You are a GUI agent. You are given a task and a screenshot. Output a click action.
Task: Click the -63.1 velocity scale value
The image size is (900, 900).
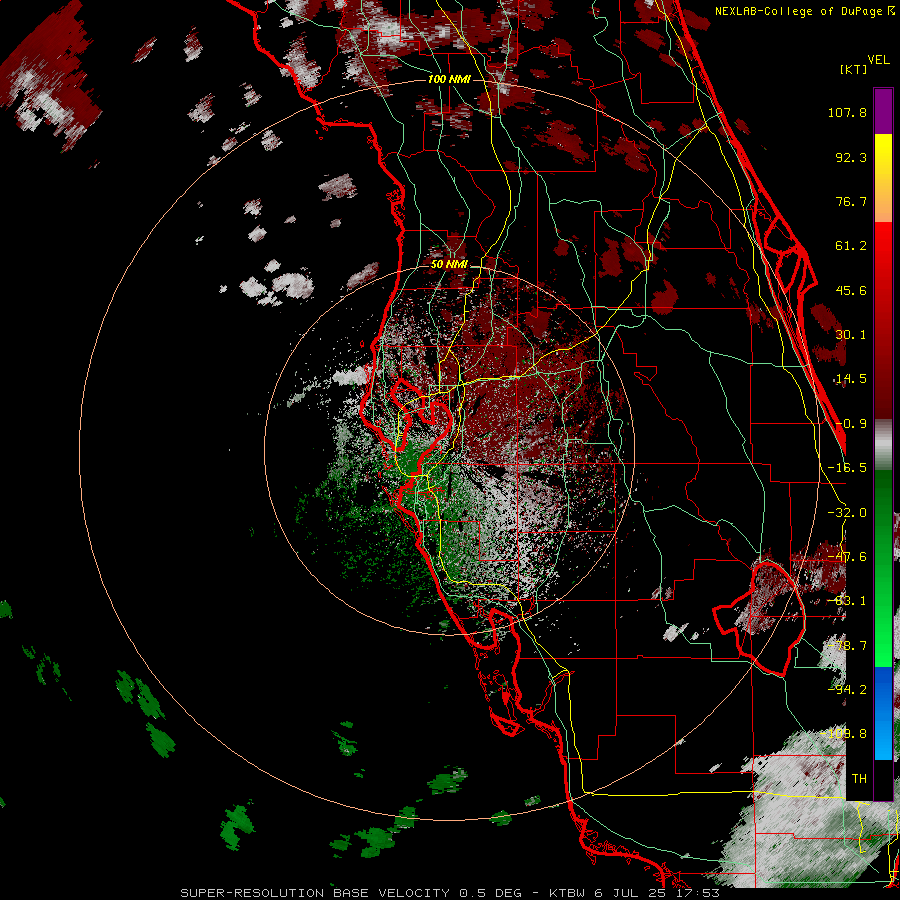tap(847, 601)
